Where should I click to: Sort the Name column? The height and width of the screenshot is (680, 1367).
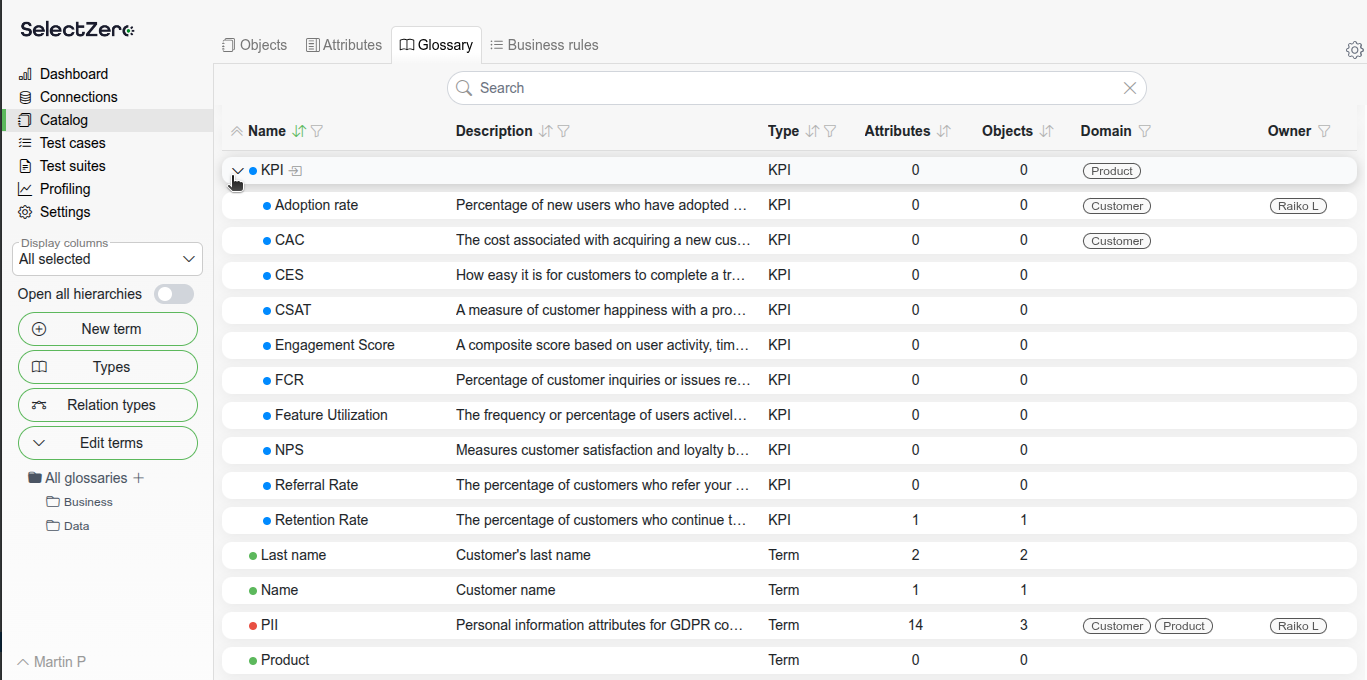coord(299,131)
